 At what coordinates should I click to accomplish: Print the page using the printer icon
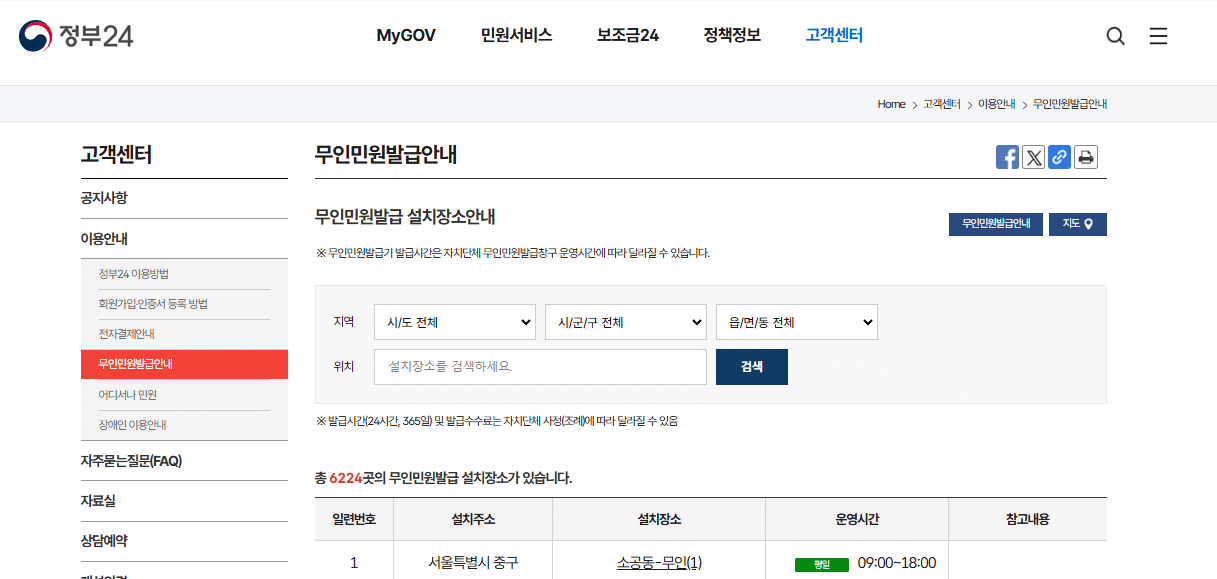pyautogui.click(x=1085, y=156)
